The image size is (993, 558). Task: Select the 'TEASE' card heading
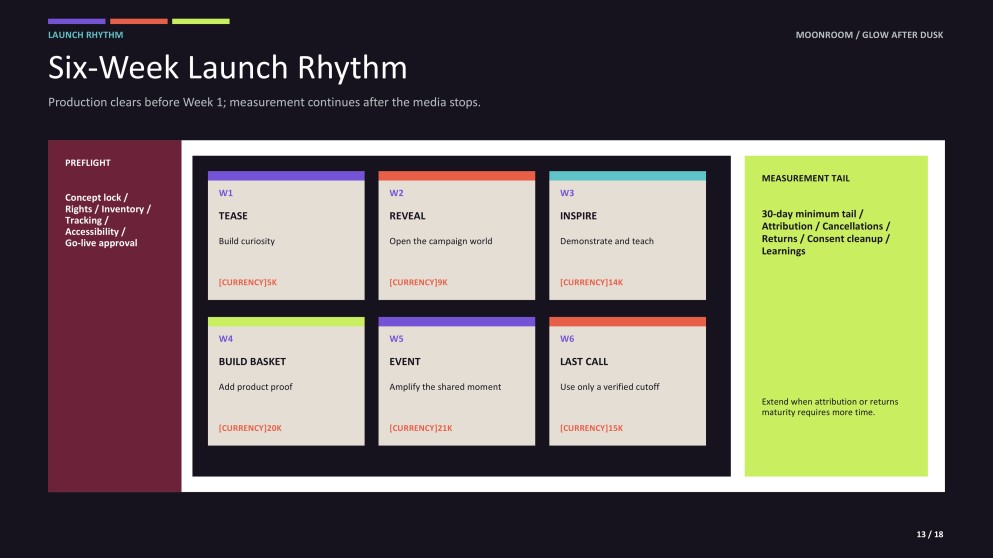point(233,215)
